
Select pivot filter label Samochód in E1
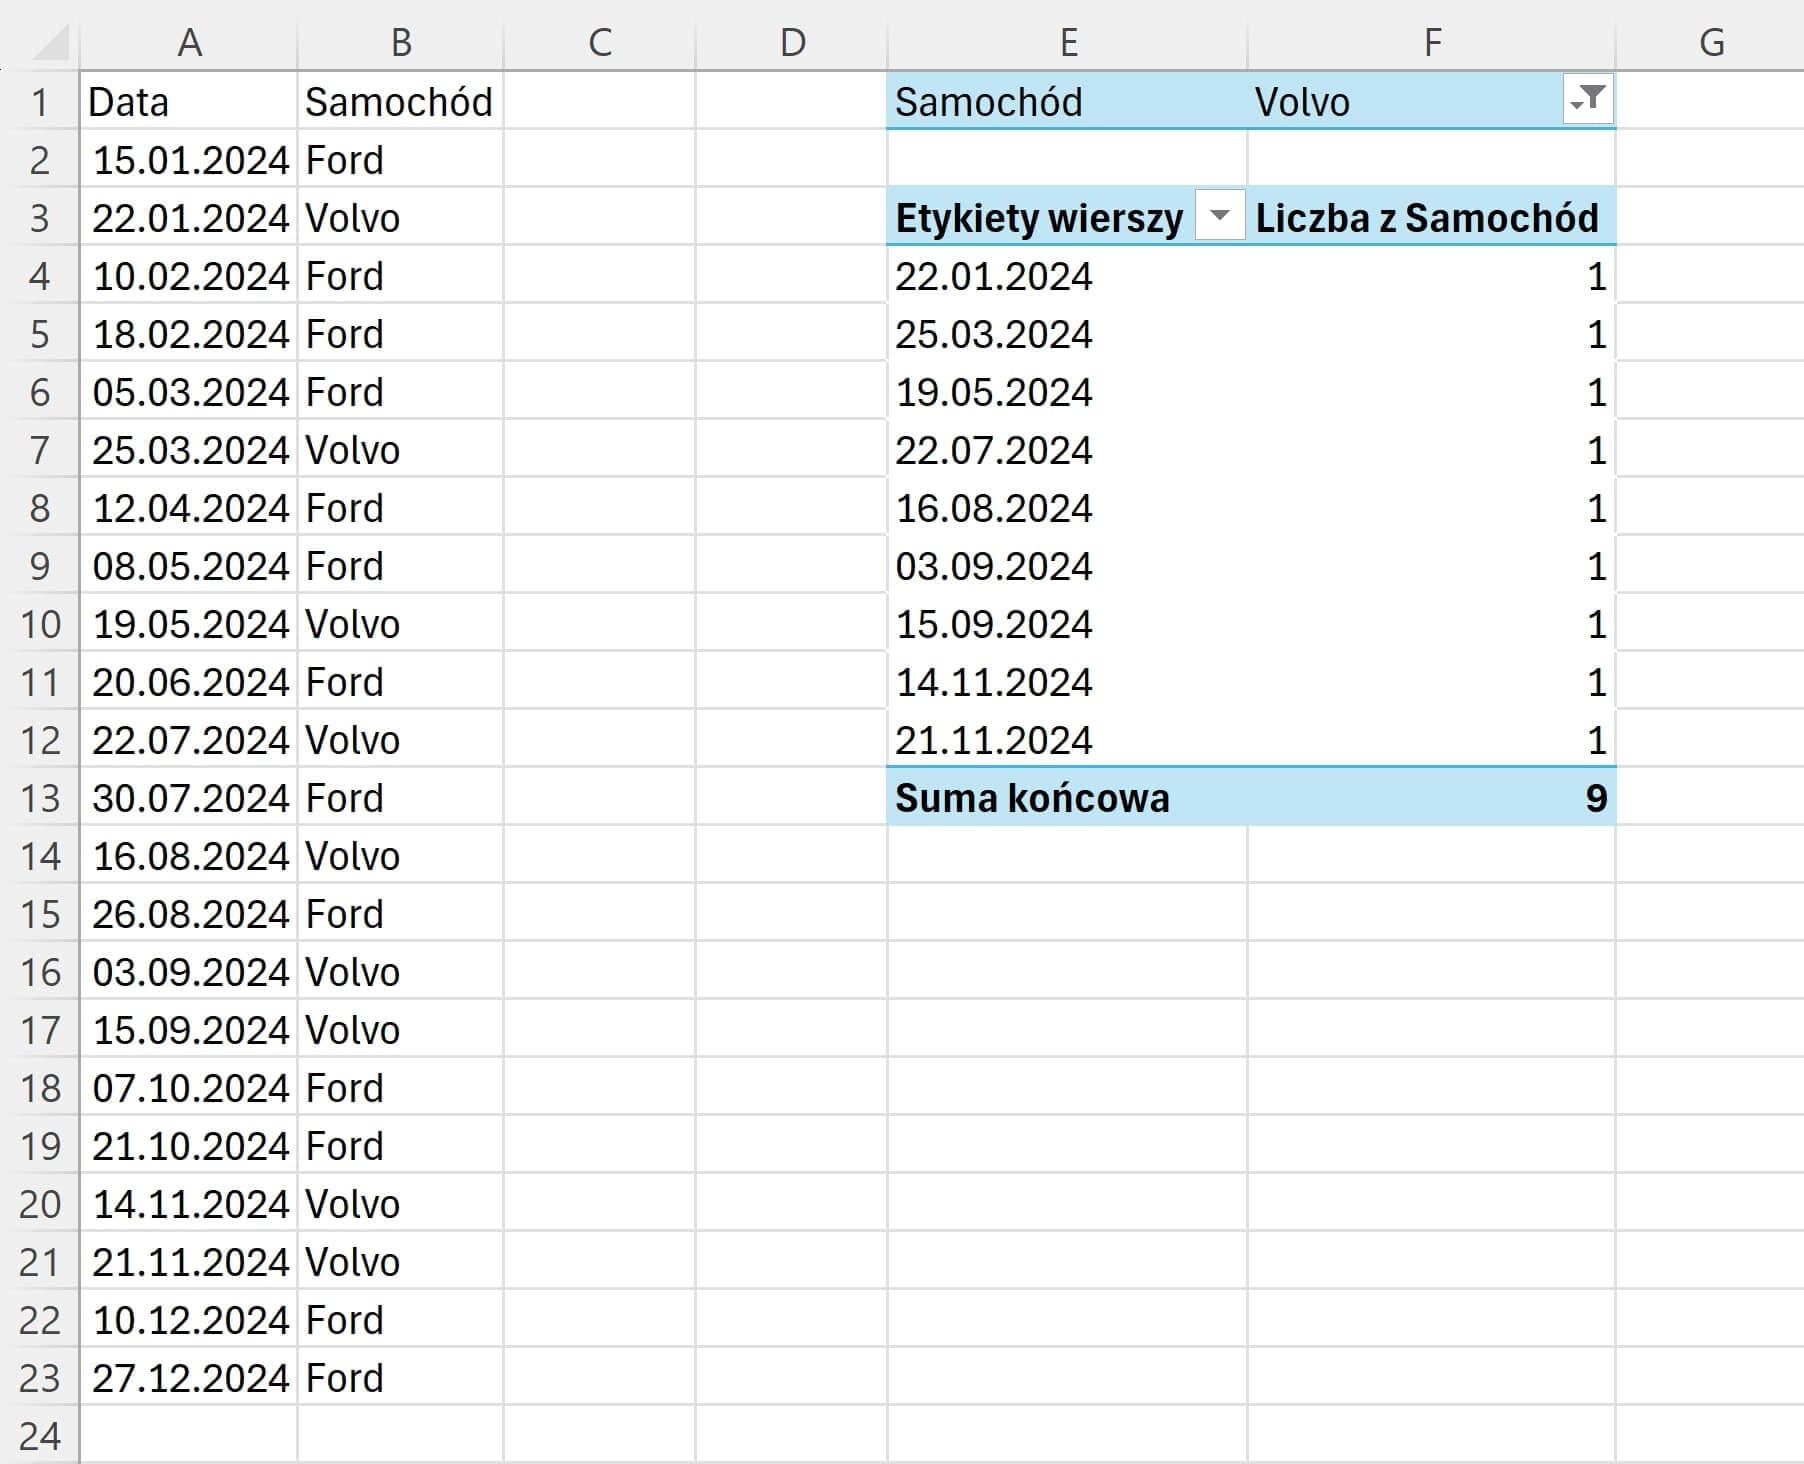tap(1067, 102)
